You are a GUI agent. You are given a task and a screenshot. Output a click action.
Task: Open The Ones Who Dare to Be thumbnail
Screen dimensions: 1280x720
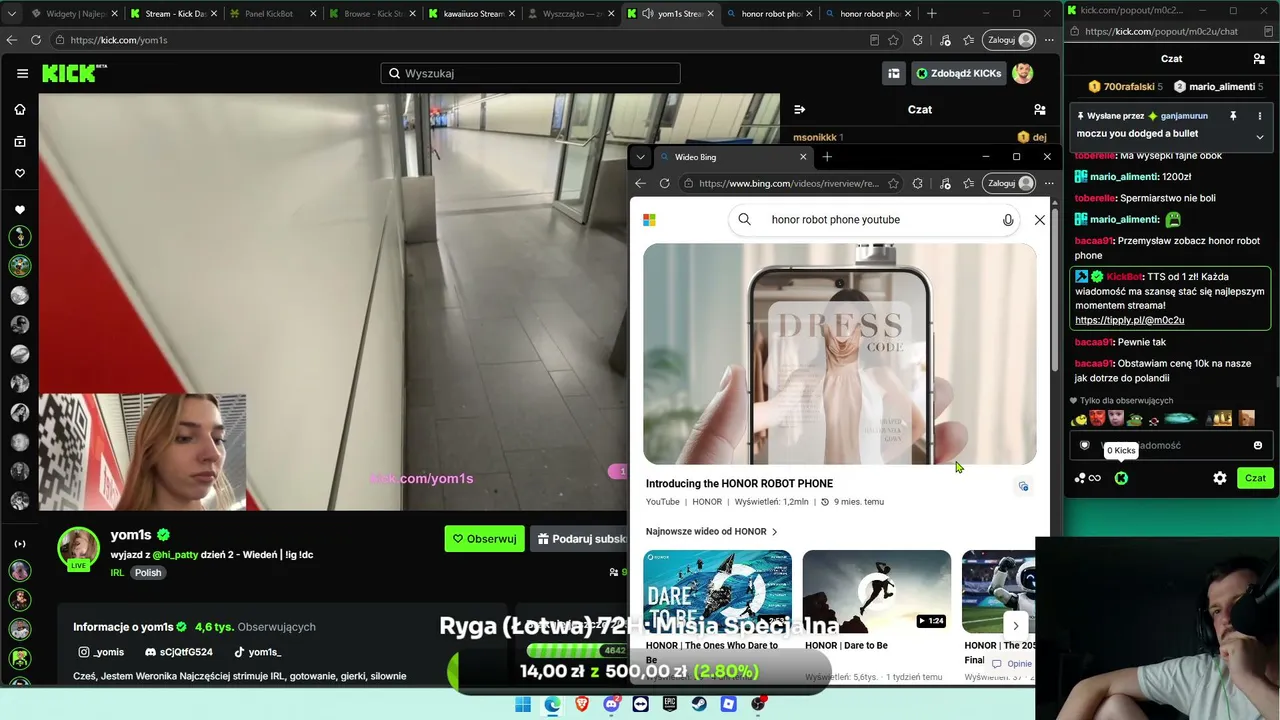(718, 591)
